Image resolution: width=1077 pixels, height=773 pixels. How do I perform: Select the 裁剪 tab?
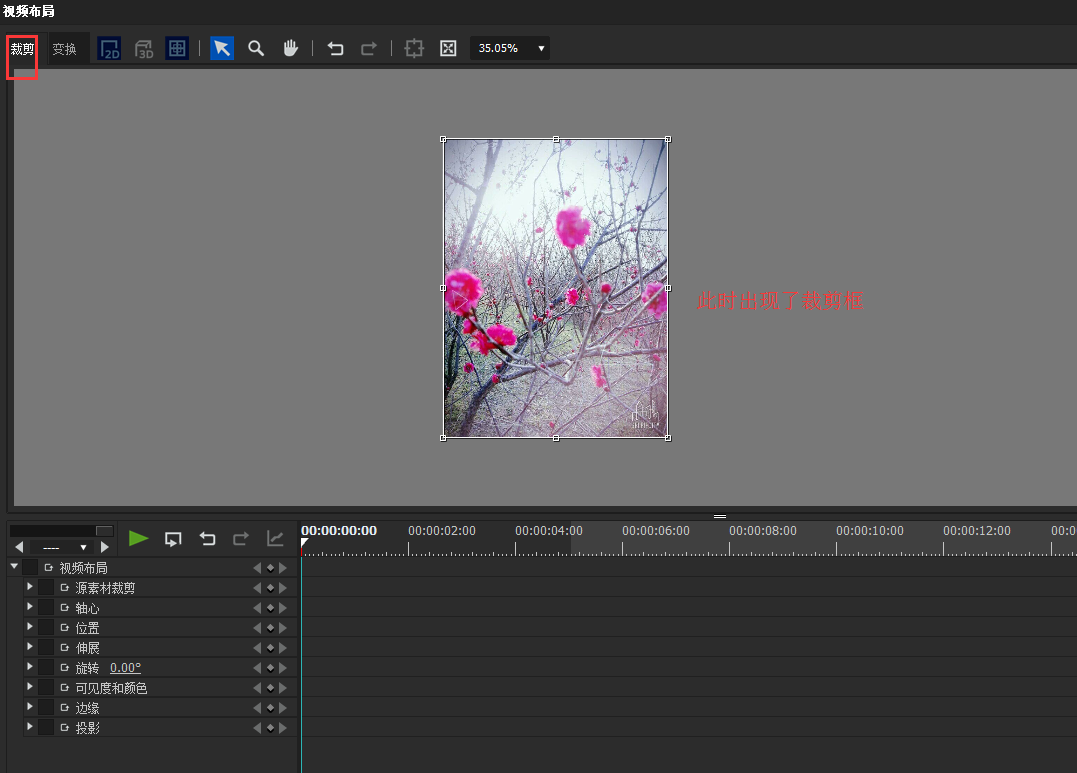[x=22, y=48]
